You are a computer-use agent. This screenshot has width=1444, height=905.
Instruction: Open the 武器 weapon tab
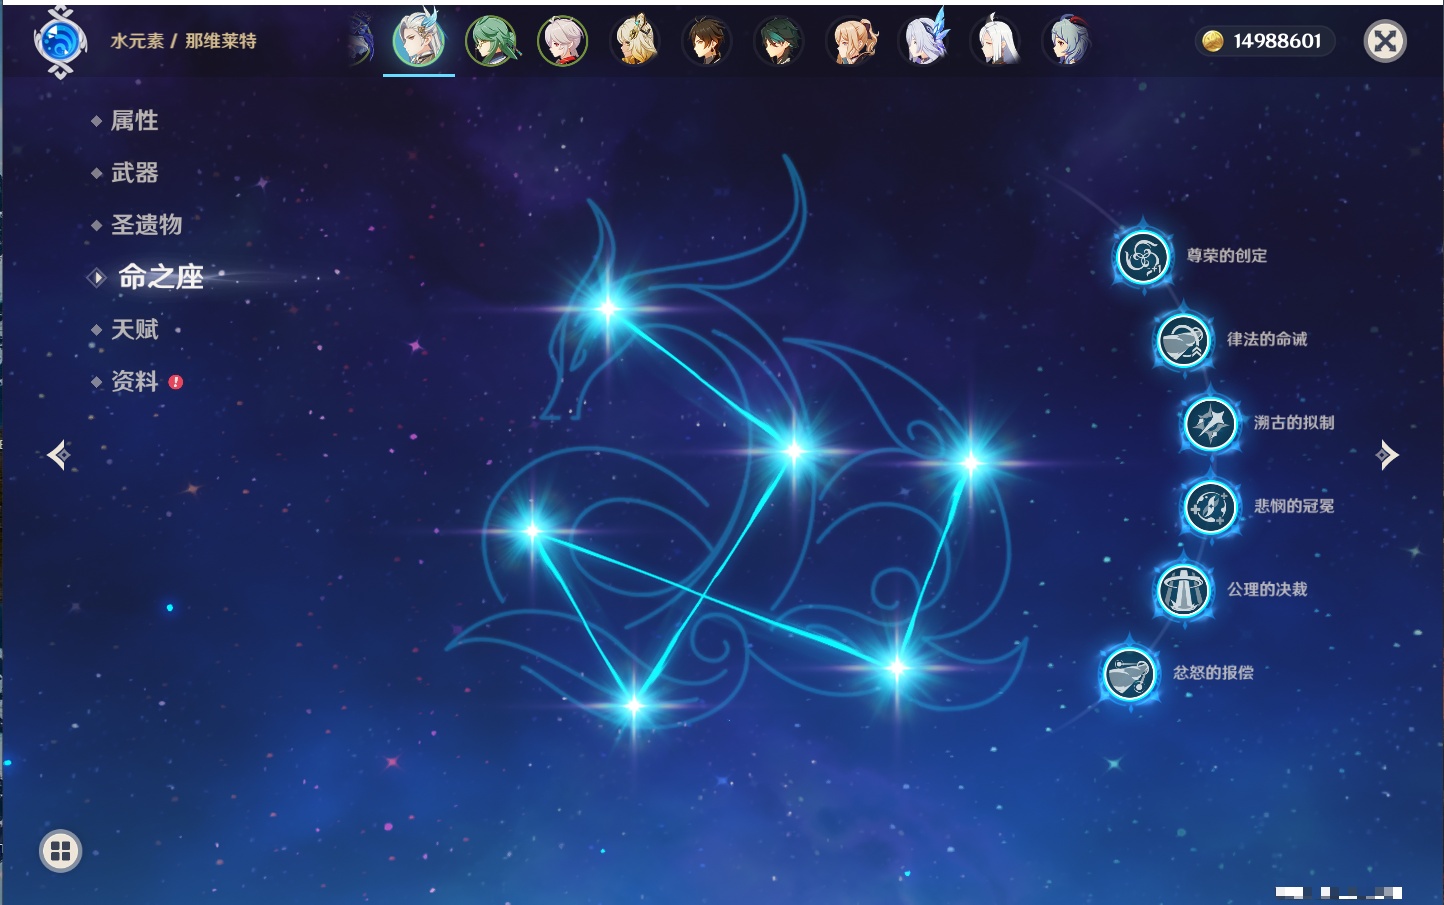click(x=134, y=173)
